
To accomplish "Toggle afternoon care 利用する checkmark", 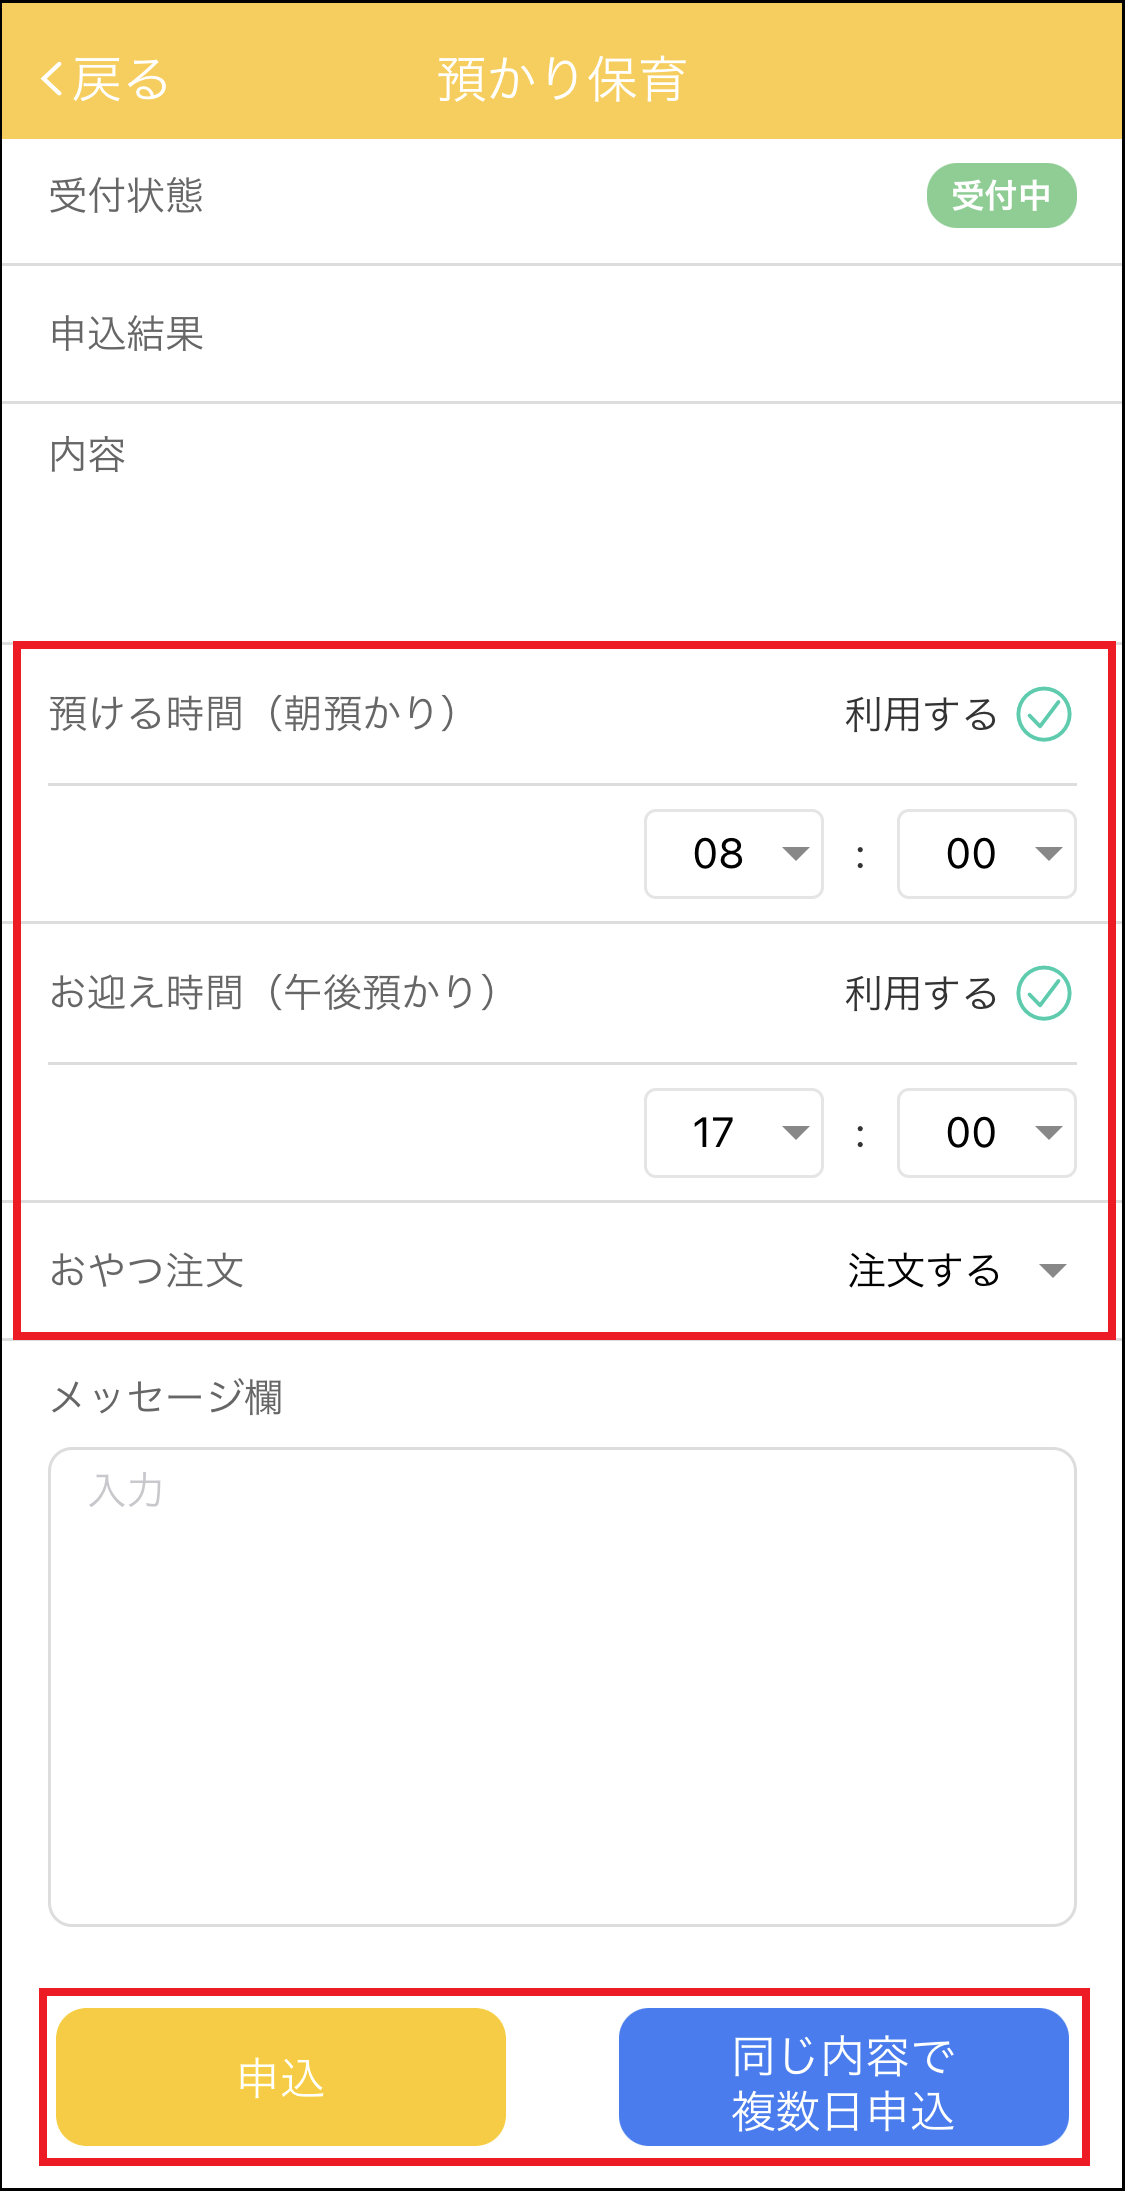I will pyautogui.click(x=1043, y=993).
